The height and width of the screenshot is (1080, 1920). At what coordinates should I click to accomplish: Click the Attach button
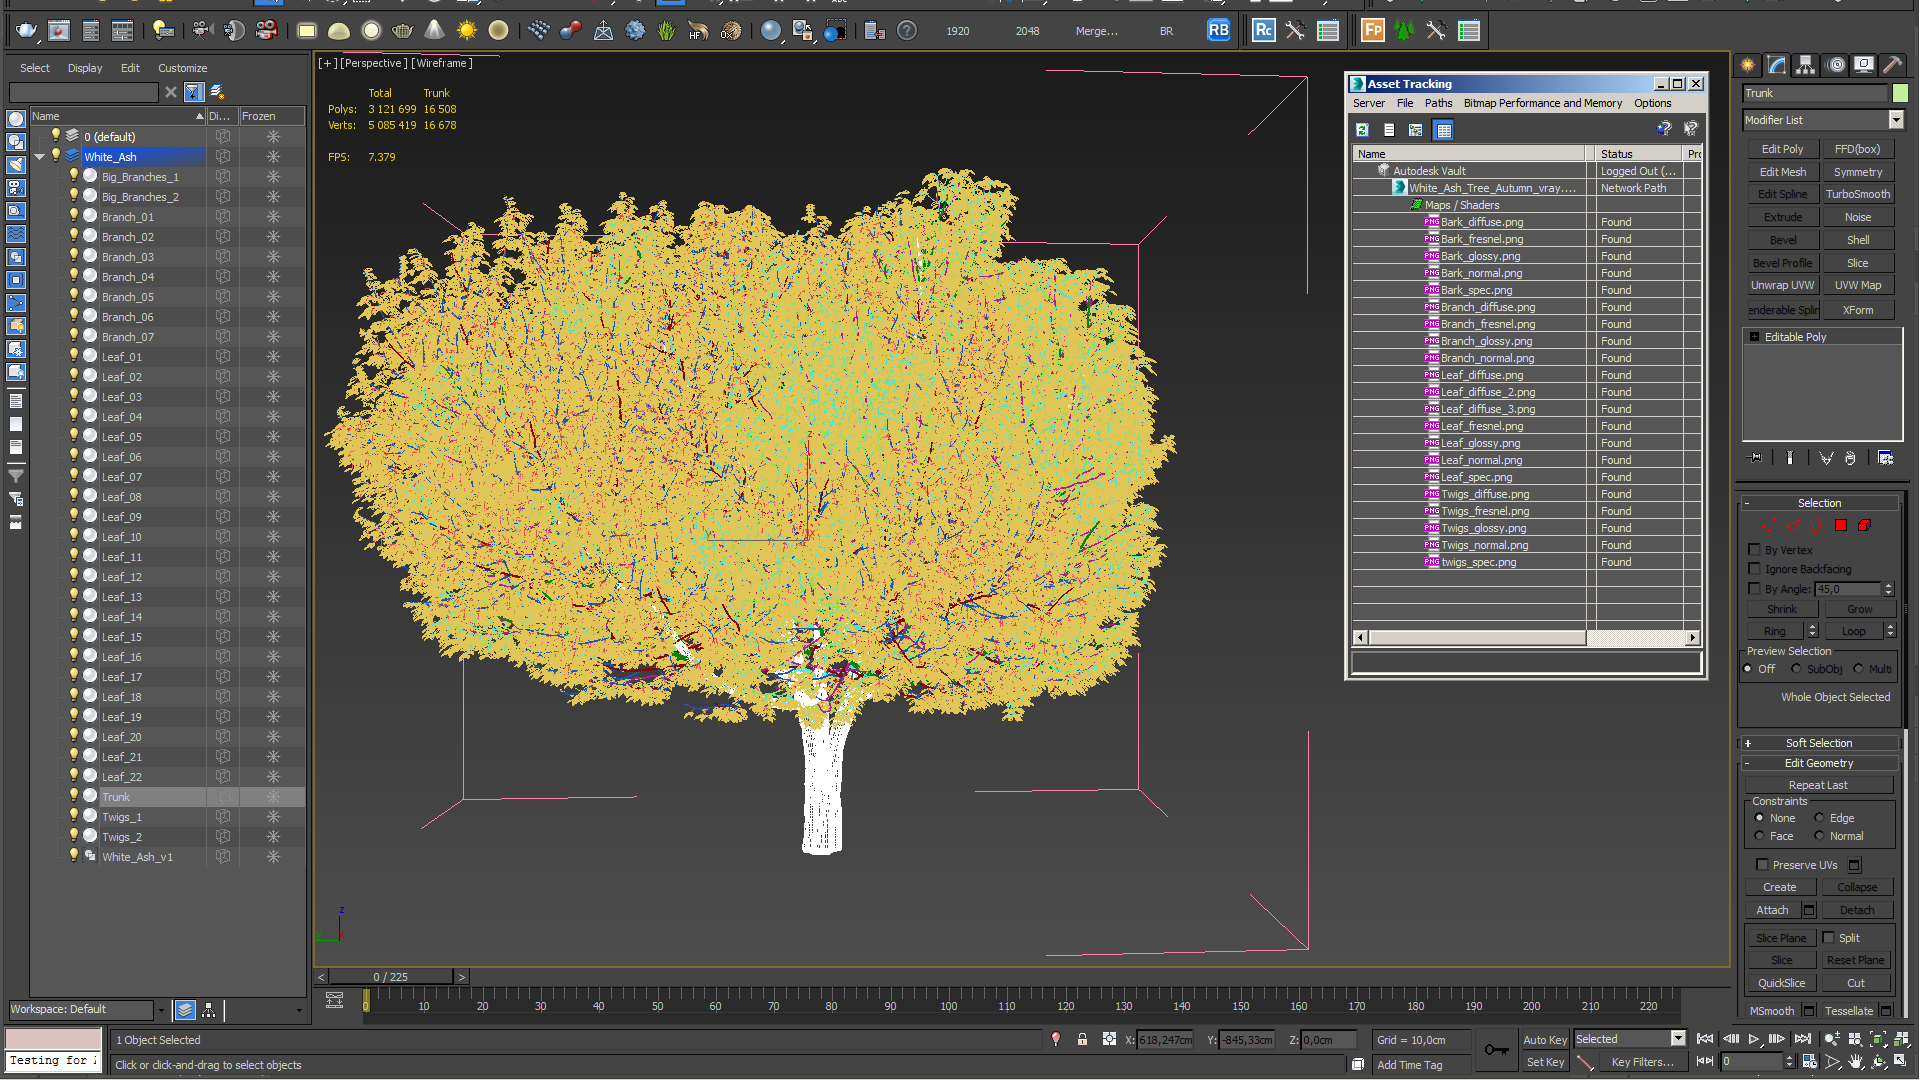(x=1772, y=910)
